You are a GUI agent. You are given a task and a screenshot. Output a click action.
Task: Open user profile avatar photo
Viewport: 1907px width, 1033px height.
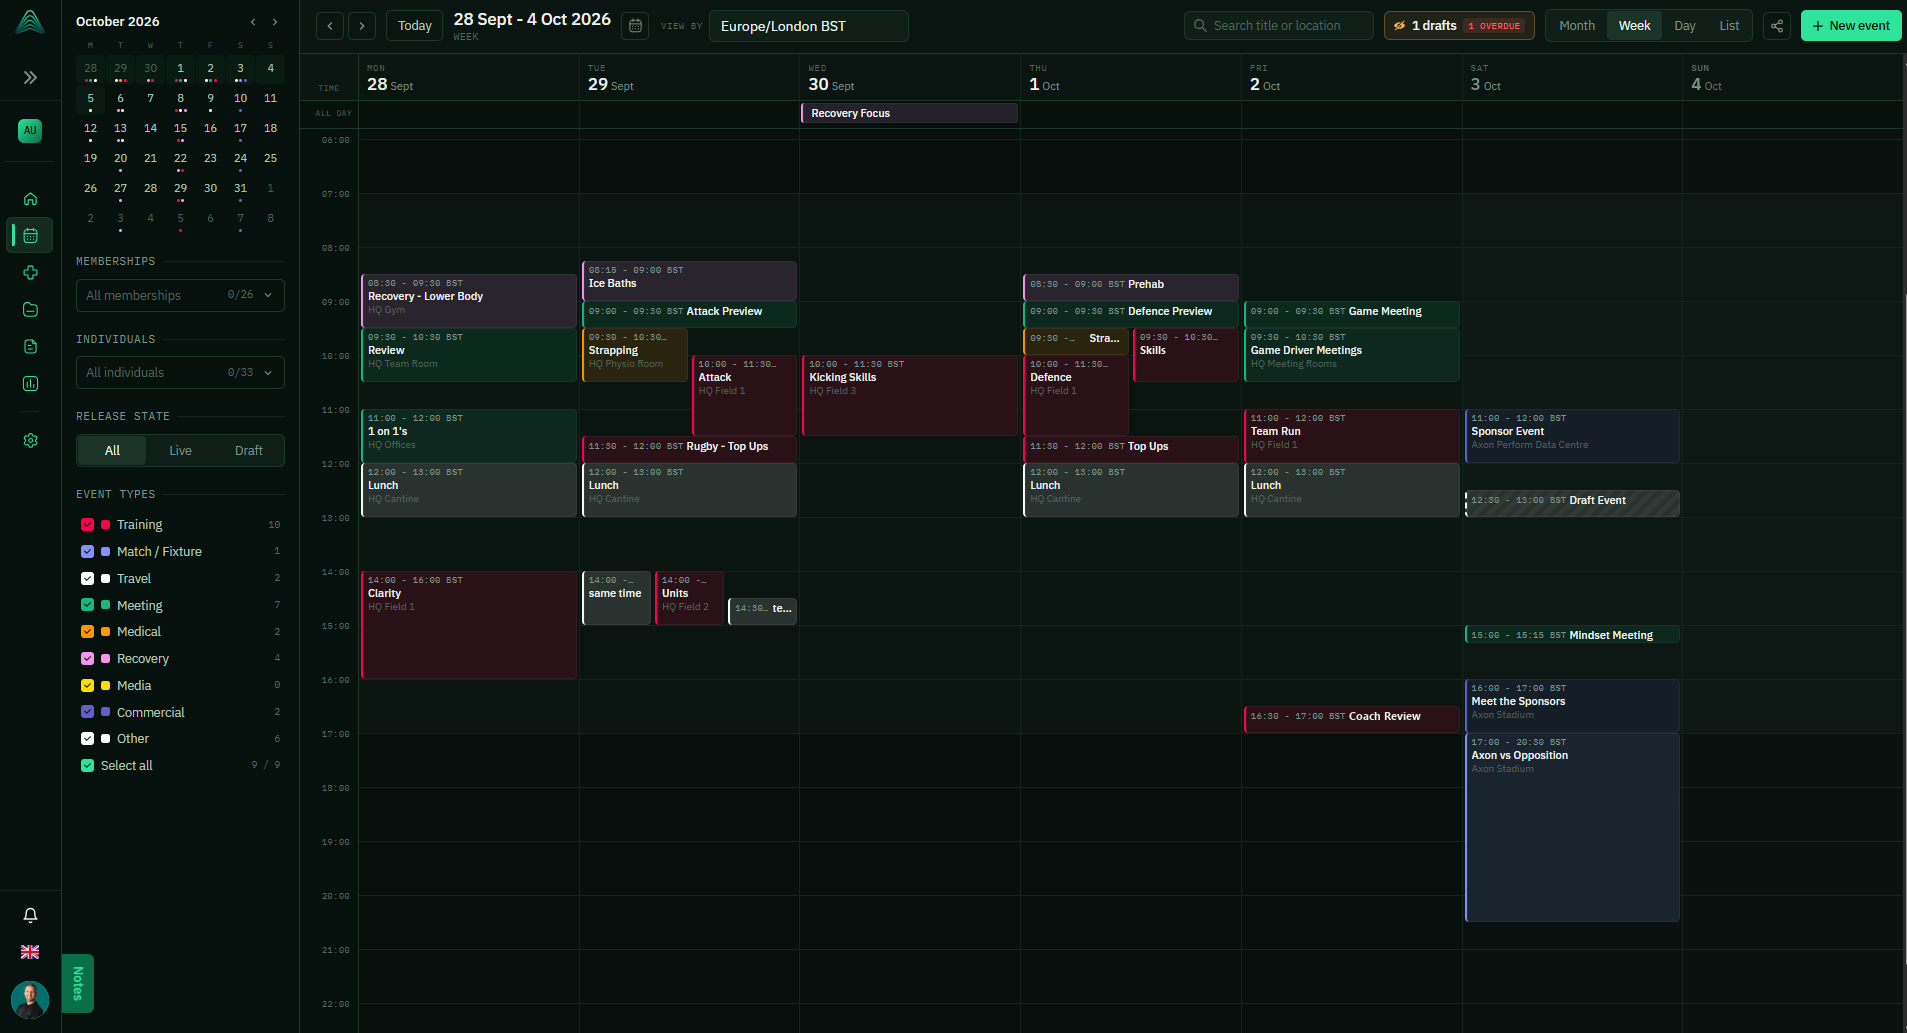pos(30,1000)
